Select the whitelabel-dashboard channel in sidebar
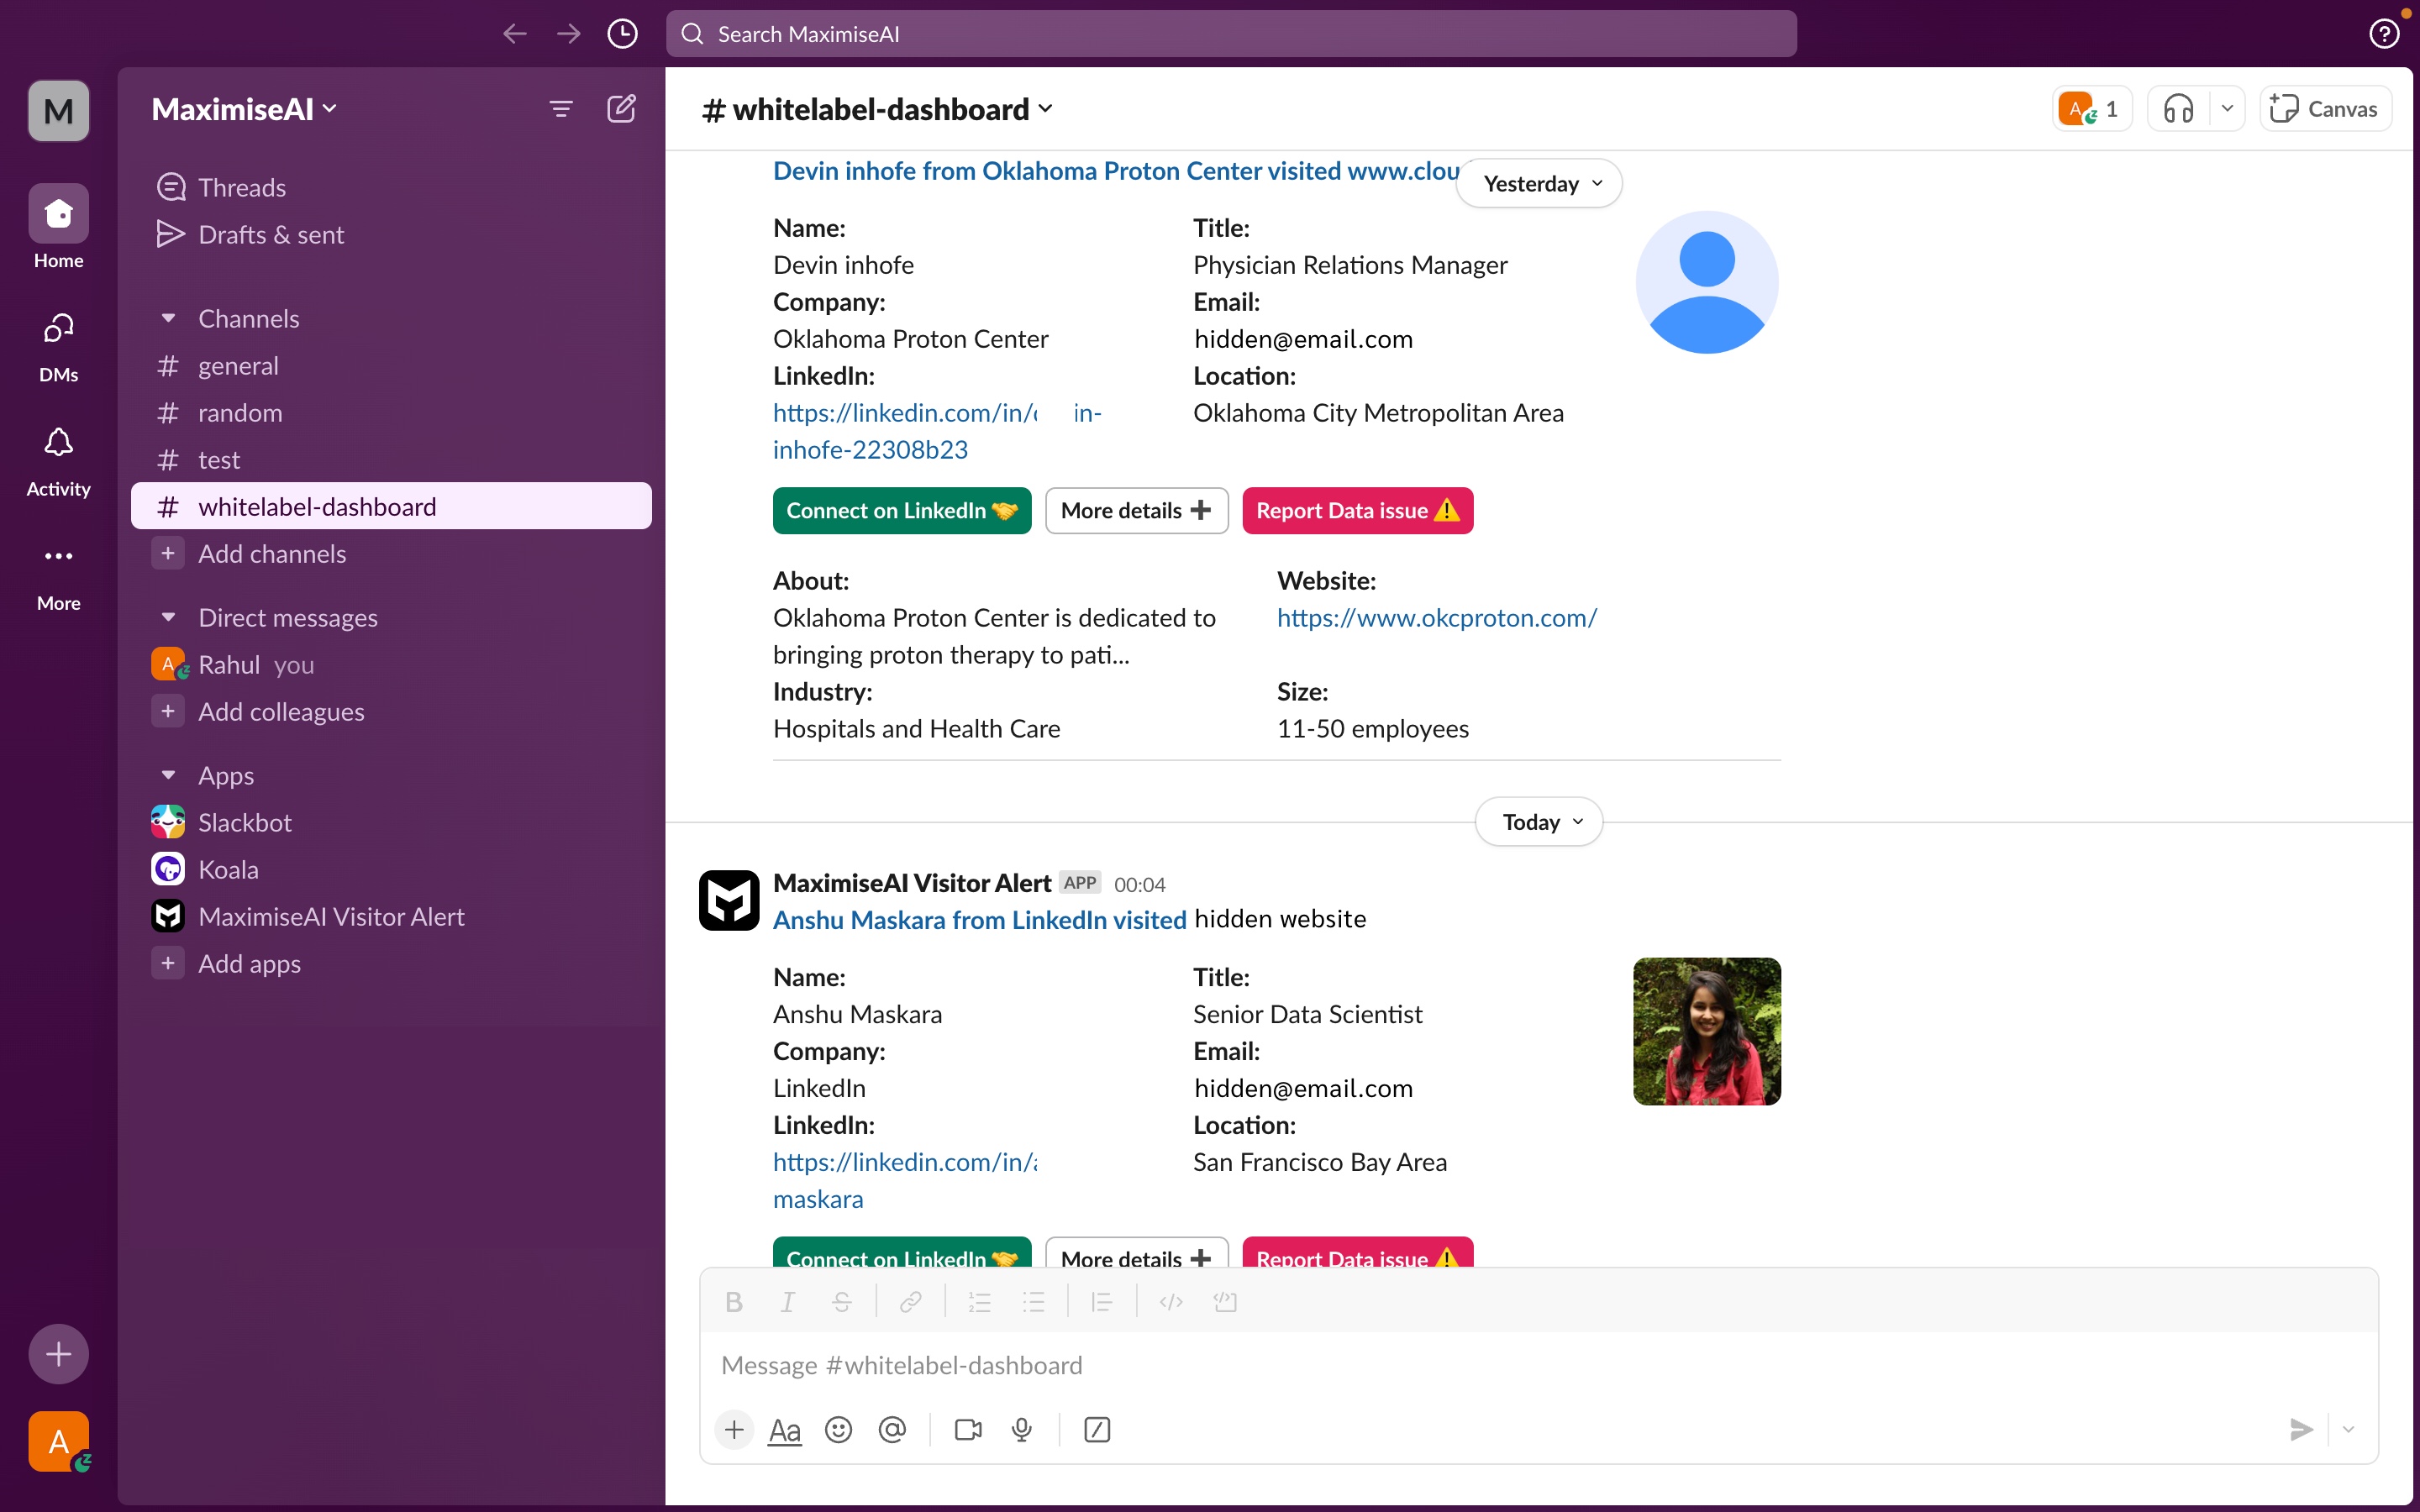This screenshot has height=1512, width=2420. pos(391,506)
